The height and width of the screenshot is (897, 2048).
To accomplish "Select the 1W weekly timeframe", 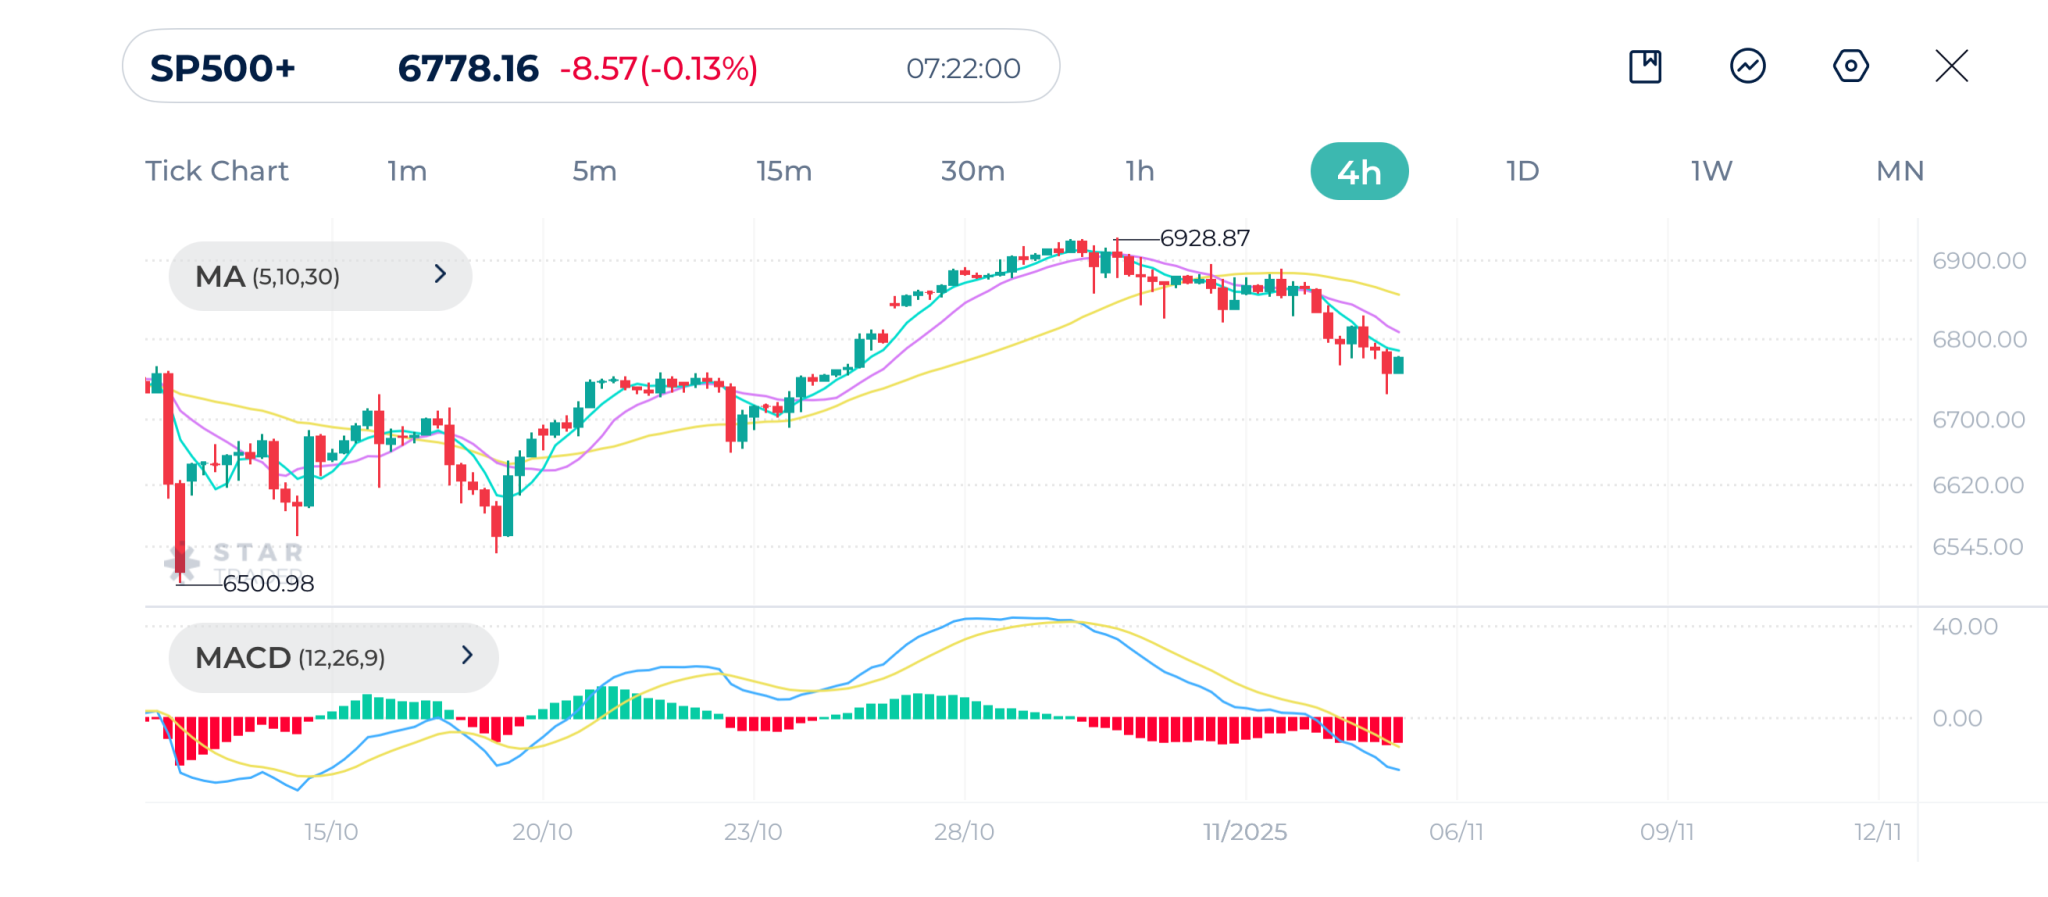I will click(1711, 171).
